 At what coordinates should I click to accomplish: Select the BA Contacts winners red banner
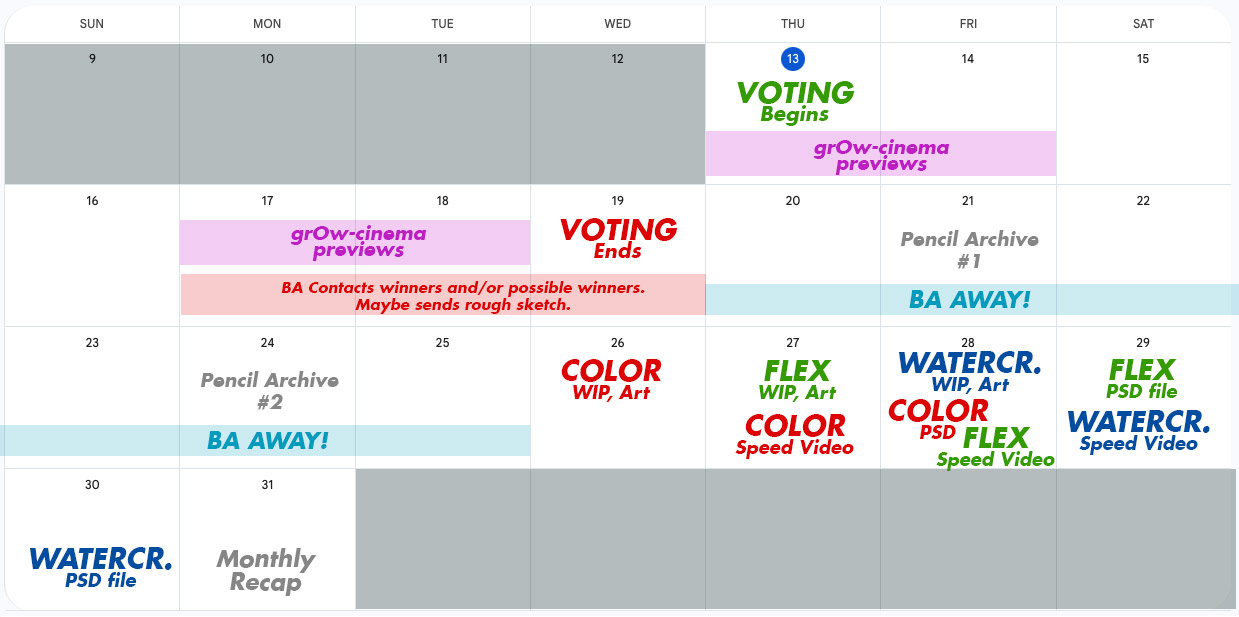[443, 295]
